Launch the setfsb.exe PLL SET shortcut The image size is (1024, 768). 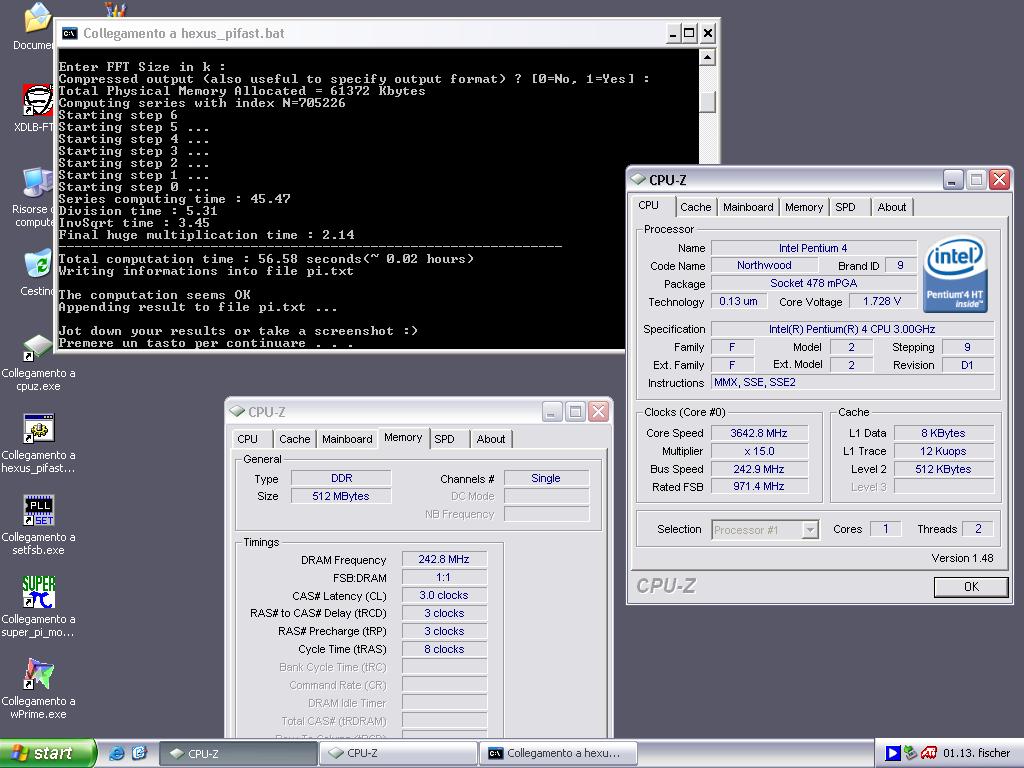(x=38, y=510)
